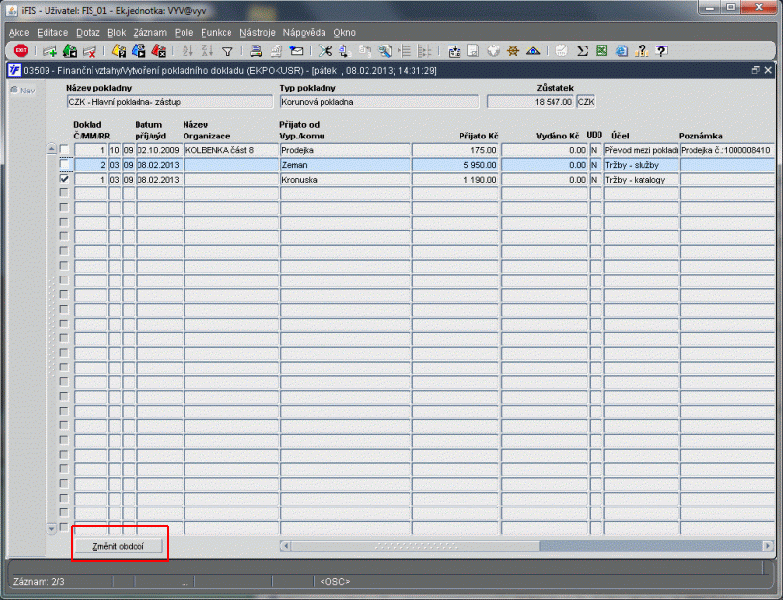
Task: Click the horizontal scrollbar thumb
Action: pyautogui.click(x=415, y=546)
